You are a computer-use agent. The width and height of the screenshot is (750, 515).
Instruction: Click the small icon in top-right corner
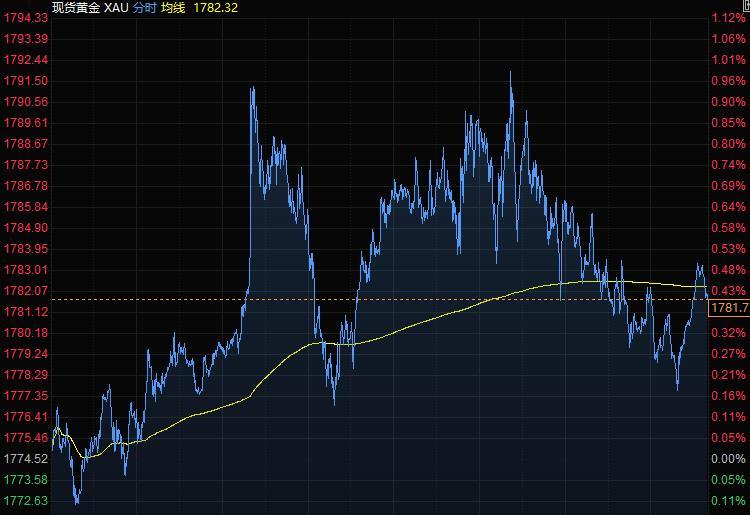(745, 5)
